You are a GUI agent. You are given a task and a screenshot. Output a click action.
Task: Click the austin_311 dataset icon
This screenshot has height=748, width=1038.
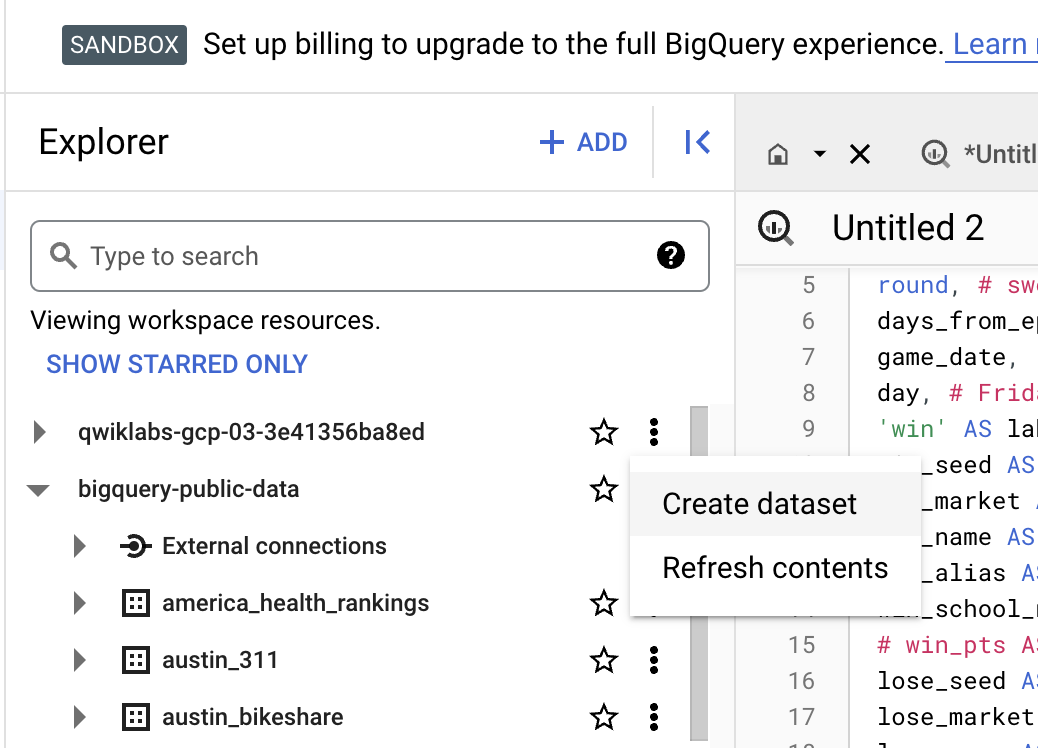[136, 660]
